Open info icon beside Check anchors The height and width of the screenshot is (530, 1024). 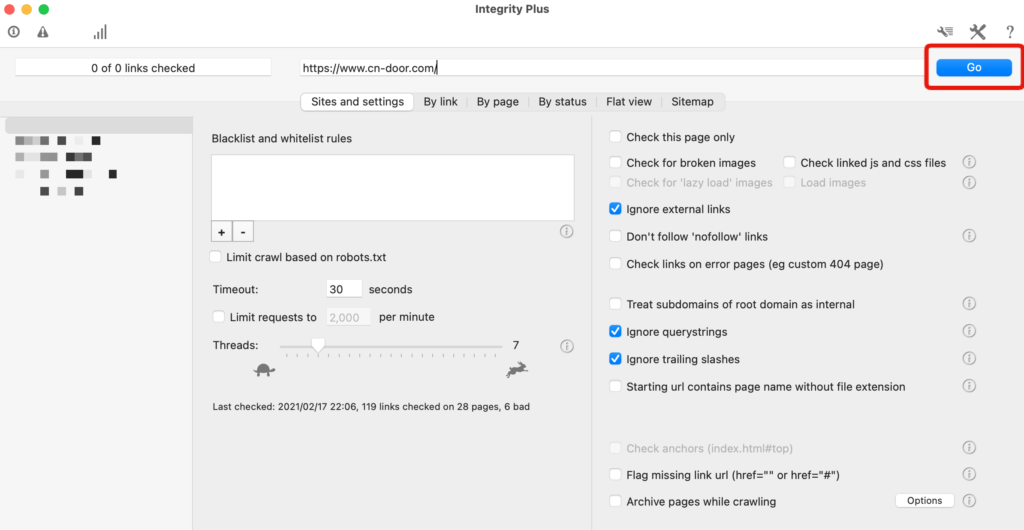point(969,448)
